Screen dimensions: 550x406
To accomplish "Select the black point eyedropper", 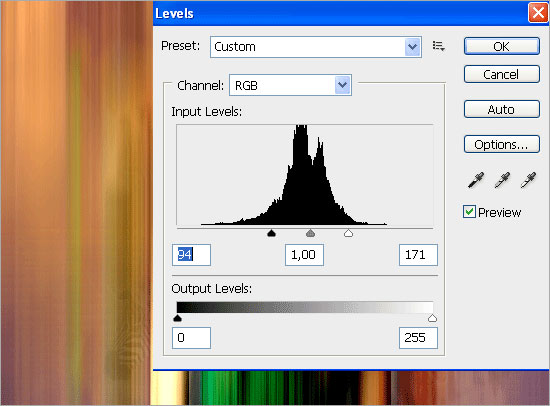I will coord(476,180).
